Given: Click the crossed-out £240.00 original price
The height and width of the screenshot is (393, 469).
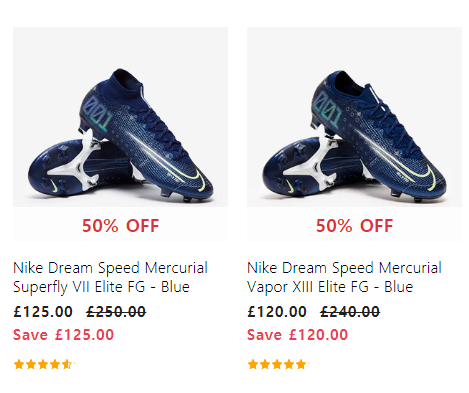Looking at the screenshot, I should (350, 312).
